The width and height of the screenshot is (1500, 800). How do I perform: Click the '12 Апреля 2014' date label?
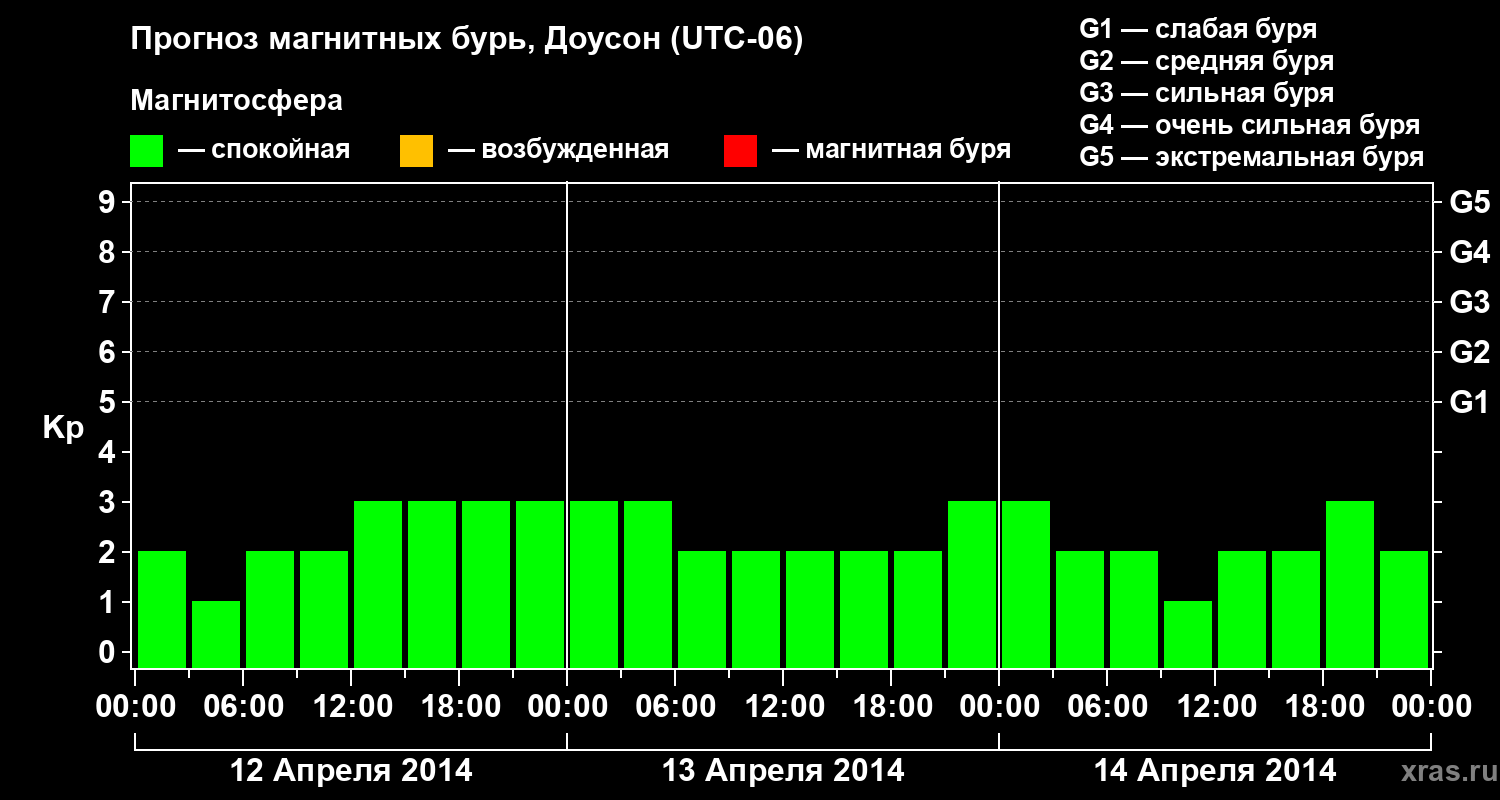(351, 771)
